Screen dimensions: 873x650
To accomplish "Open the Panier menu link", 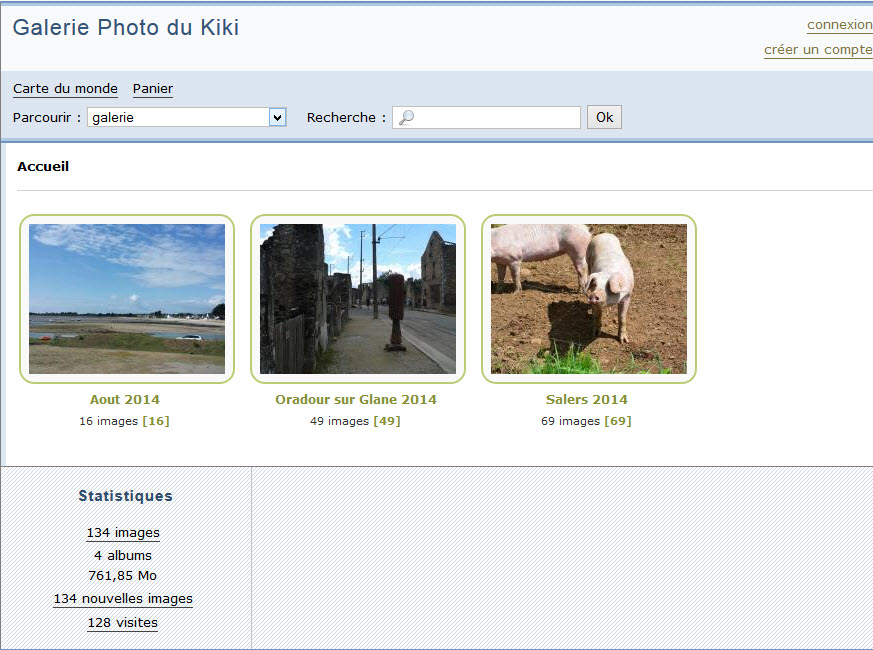I will click(153, 89).
